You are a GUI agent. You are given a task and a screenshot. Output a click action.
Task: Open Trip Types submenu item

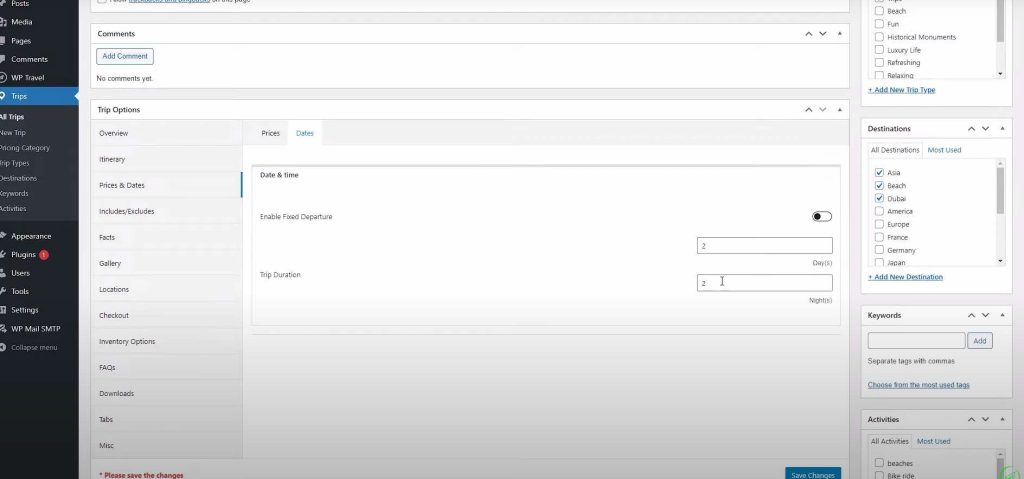[x=14, y=163]
